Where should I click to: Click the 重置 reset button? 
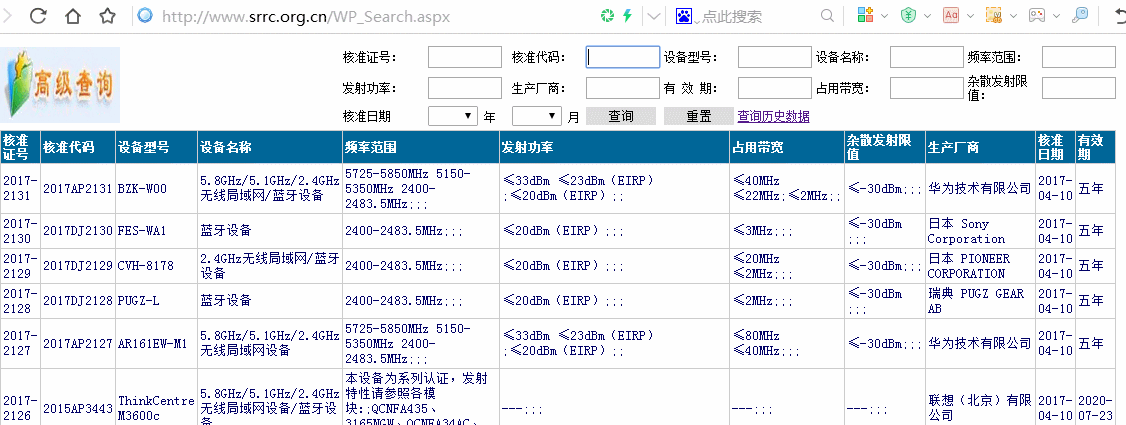pos(699,116)
